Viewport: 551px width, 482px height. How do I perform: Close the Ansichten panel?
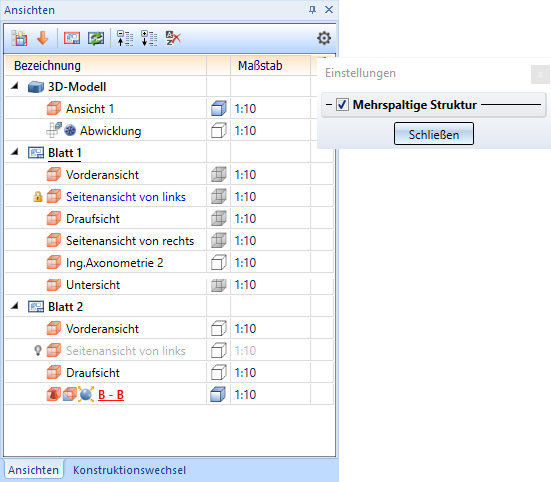[x=329, y=9]
